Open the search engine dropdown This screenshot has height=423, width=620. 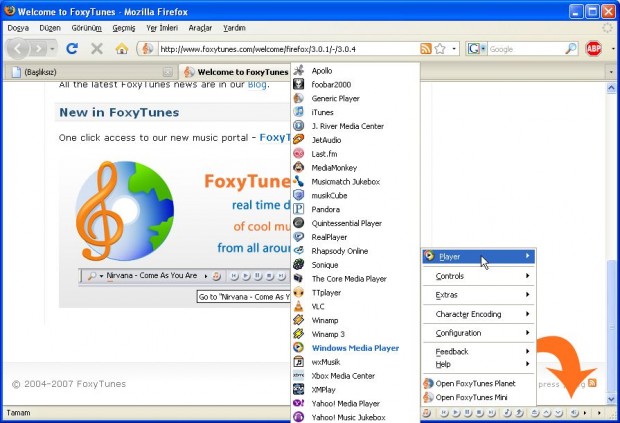[476, 49]
